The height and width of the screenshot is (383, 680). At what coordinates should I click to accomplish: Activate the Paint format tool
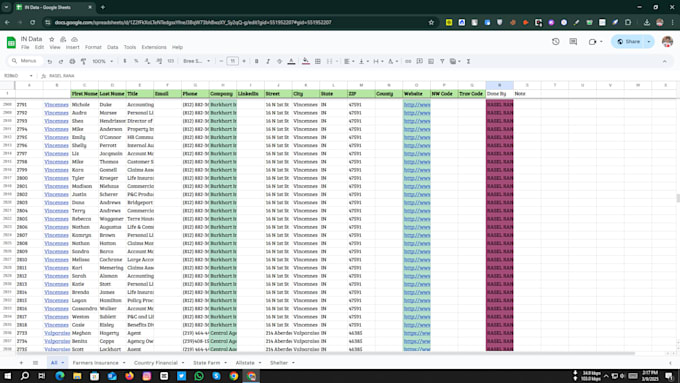[83, 62]
